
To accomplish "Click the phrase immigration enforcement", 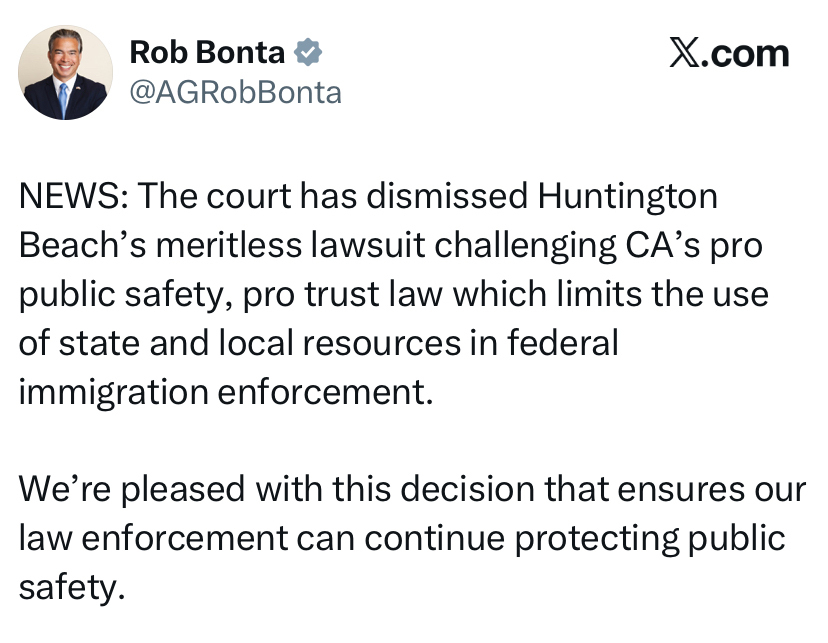I will point(227,391).
